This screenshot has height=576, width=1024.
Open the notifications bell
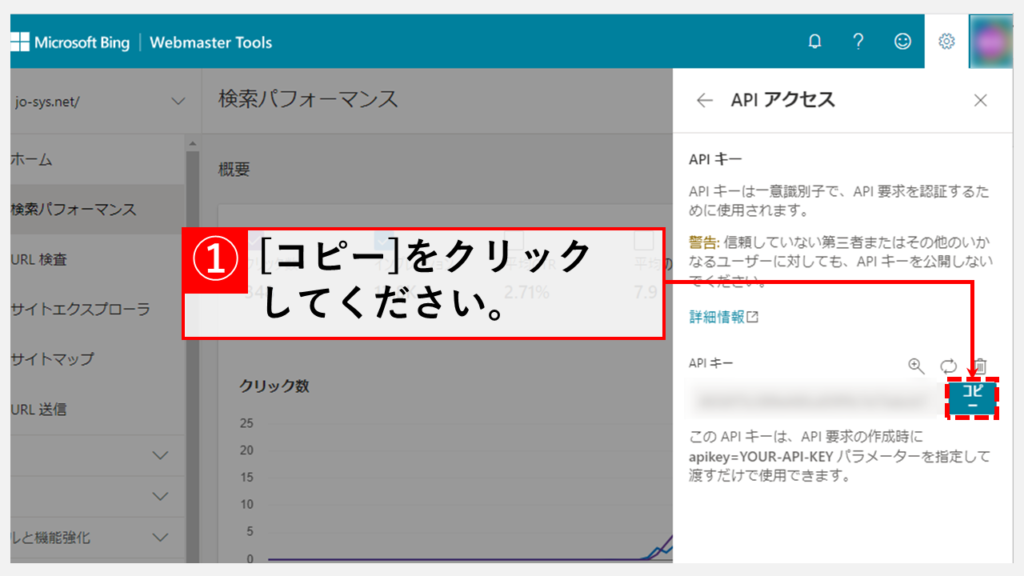[x=815, y=42]
